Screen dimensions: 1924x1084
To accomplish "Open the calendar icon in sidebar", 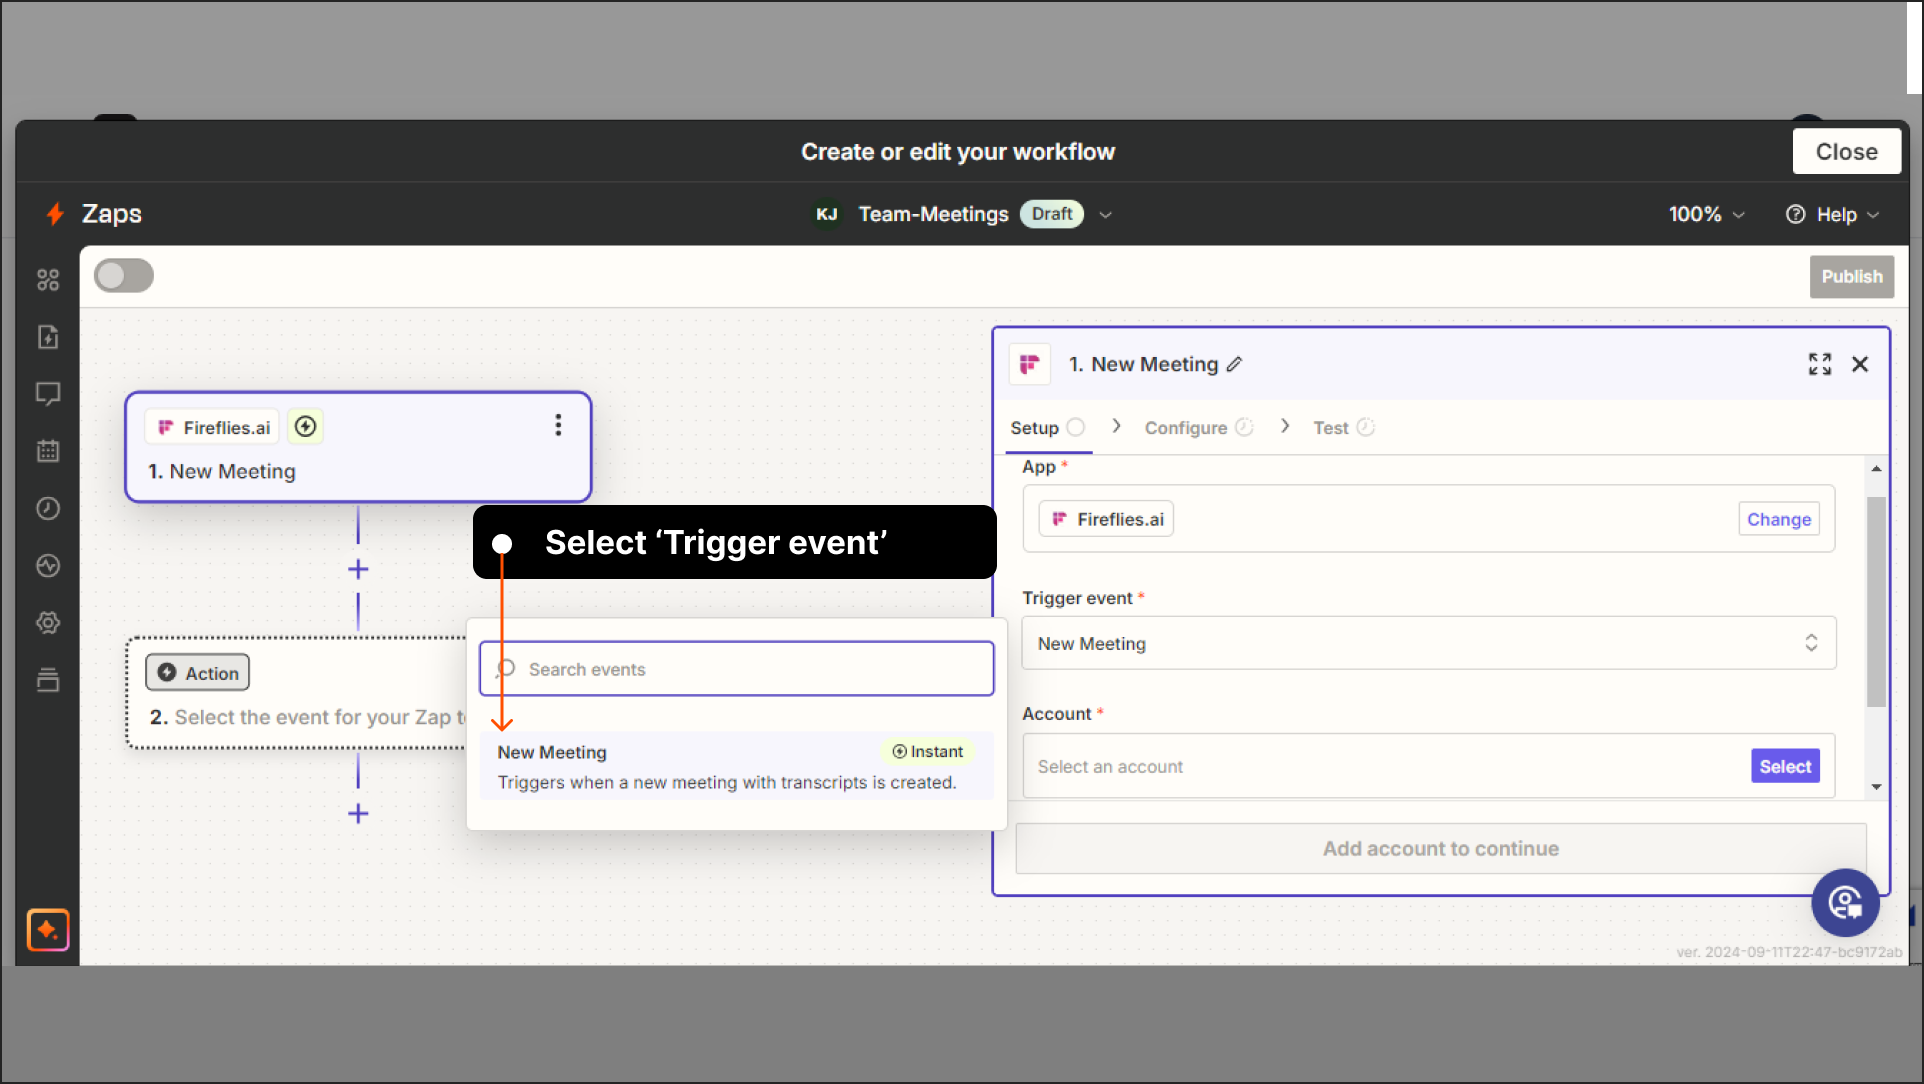I will pyautogui.click(x=48, y=451).
